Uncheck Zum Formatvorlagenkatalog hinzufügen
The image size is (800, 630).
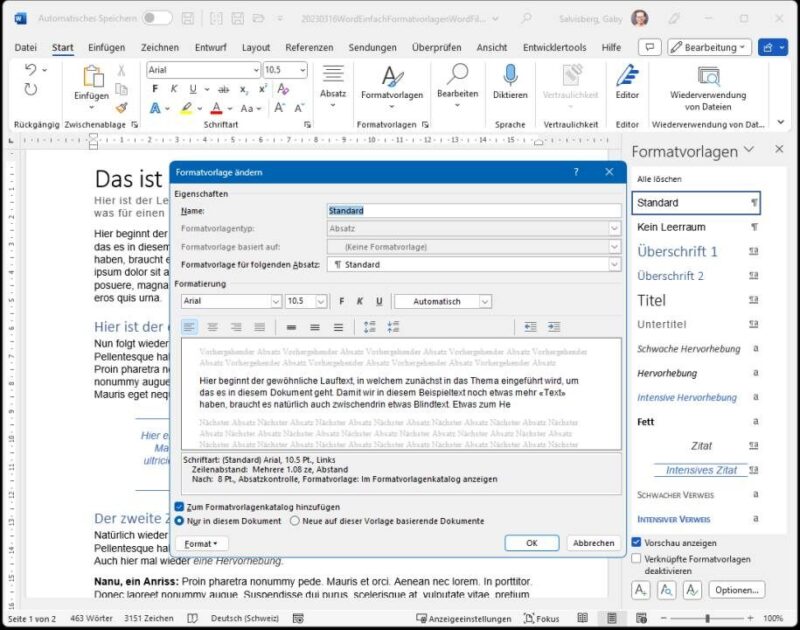point(180,507)
